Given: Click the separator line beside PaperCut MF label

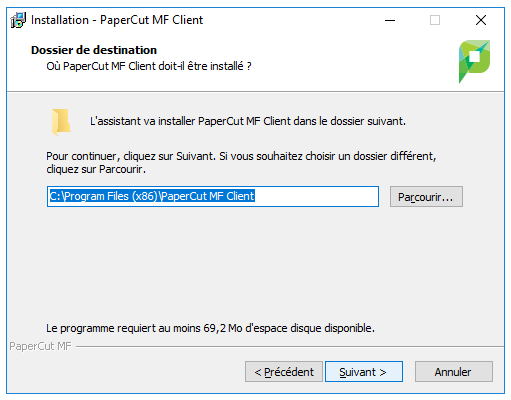Looking at the screenshot, I should pyautogui.click(x=290, y=347).
